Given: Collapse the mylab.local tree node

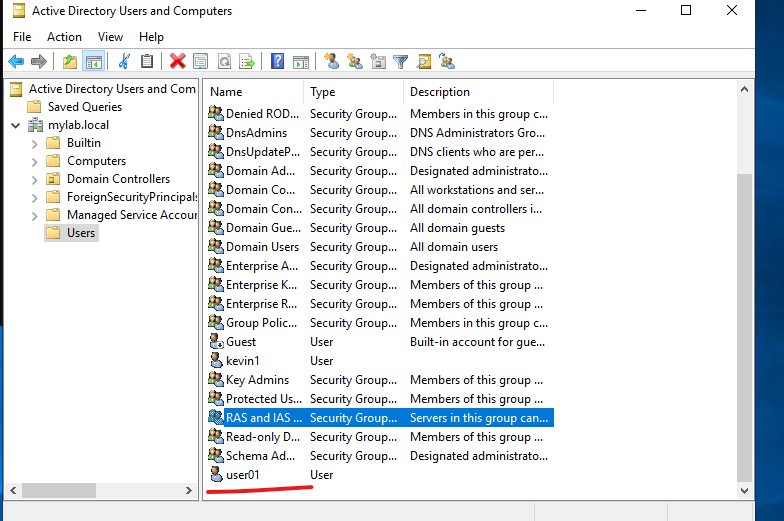Looking at the screenshot, I should (x=16, y=125).
